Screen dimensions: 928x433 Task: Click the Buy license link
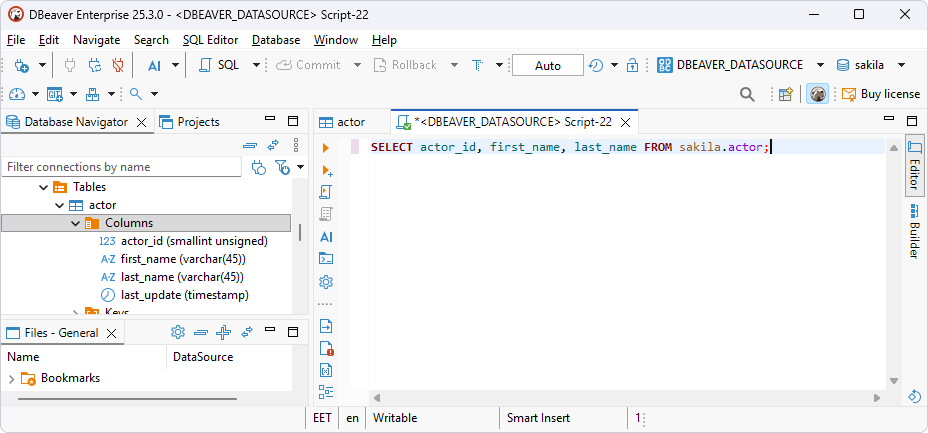(881, 94)
